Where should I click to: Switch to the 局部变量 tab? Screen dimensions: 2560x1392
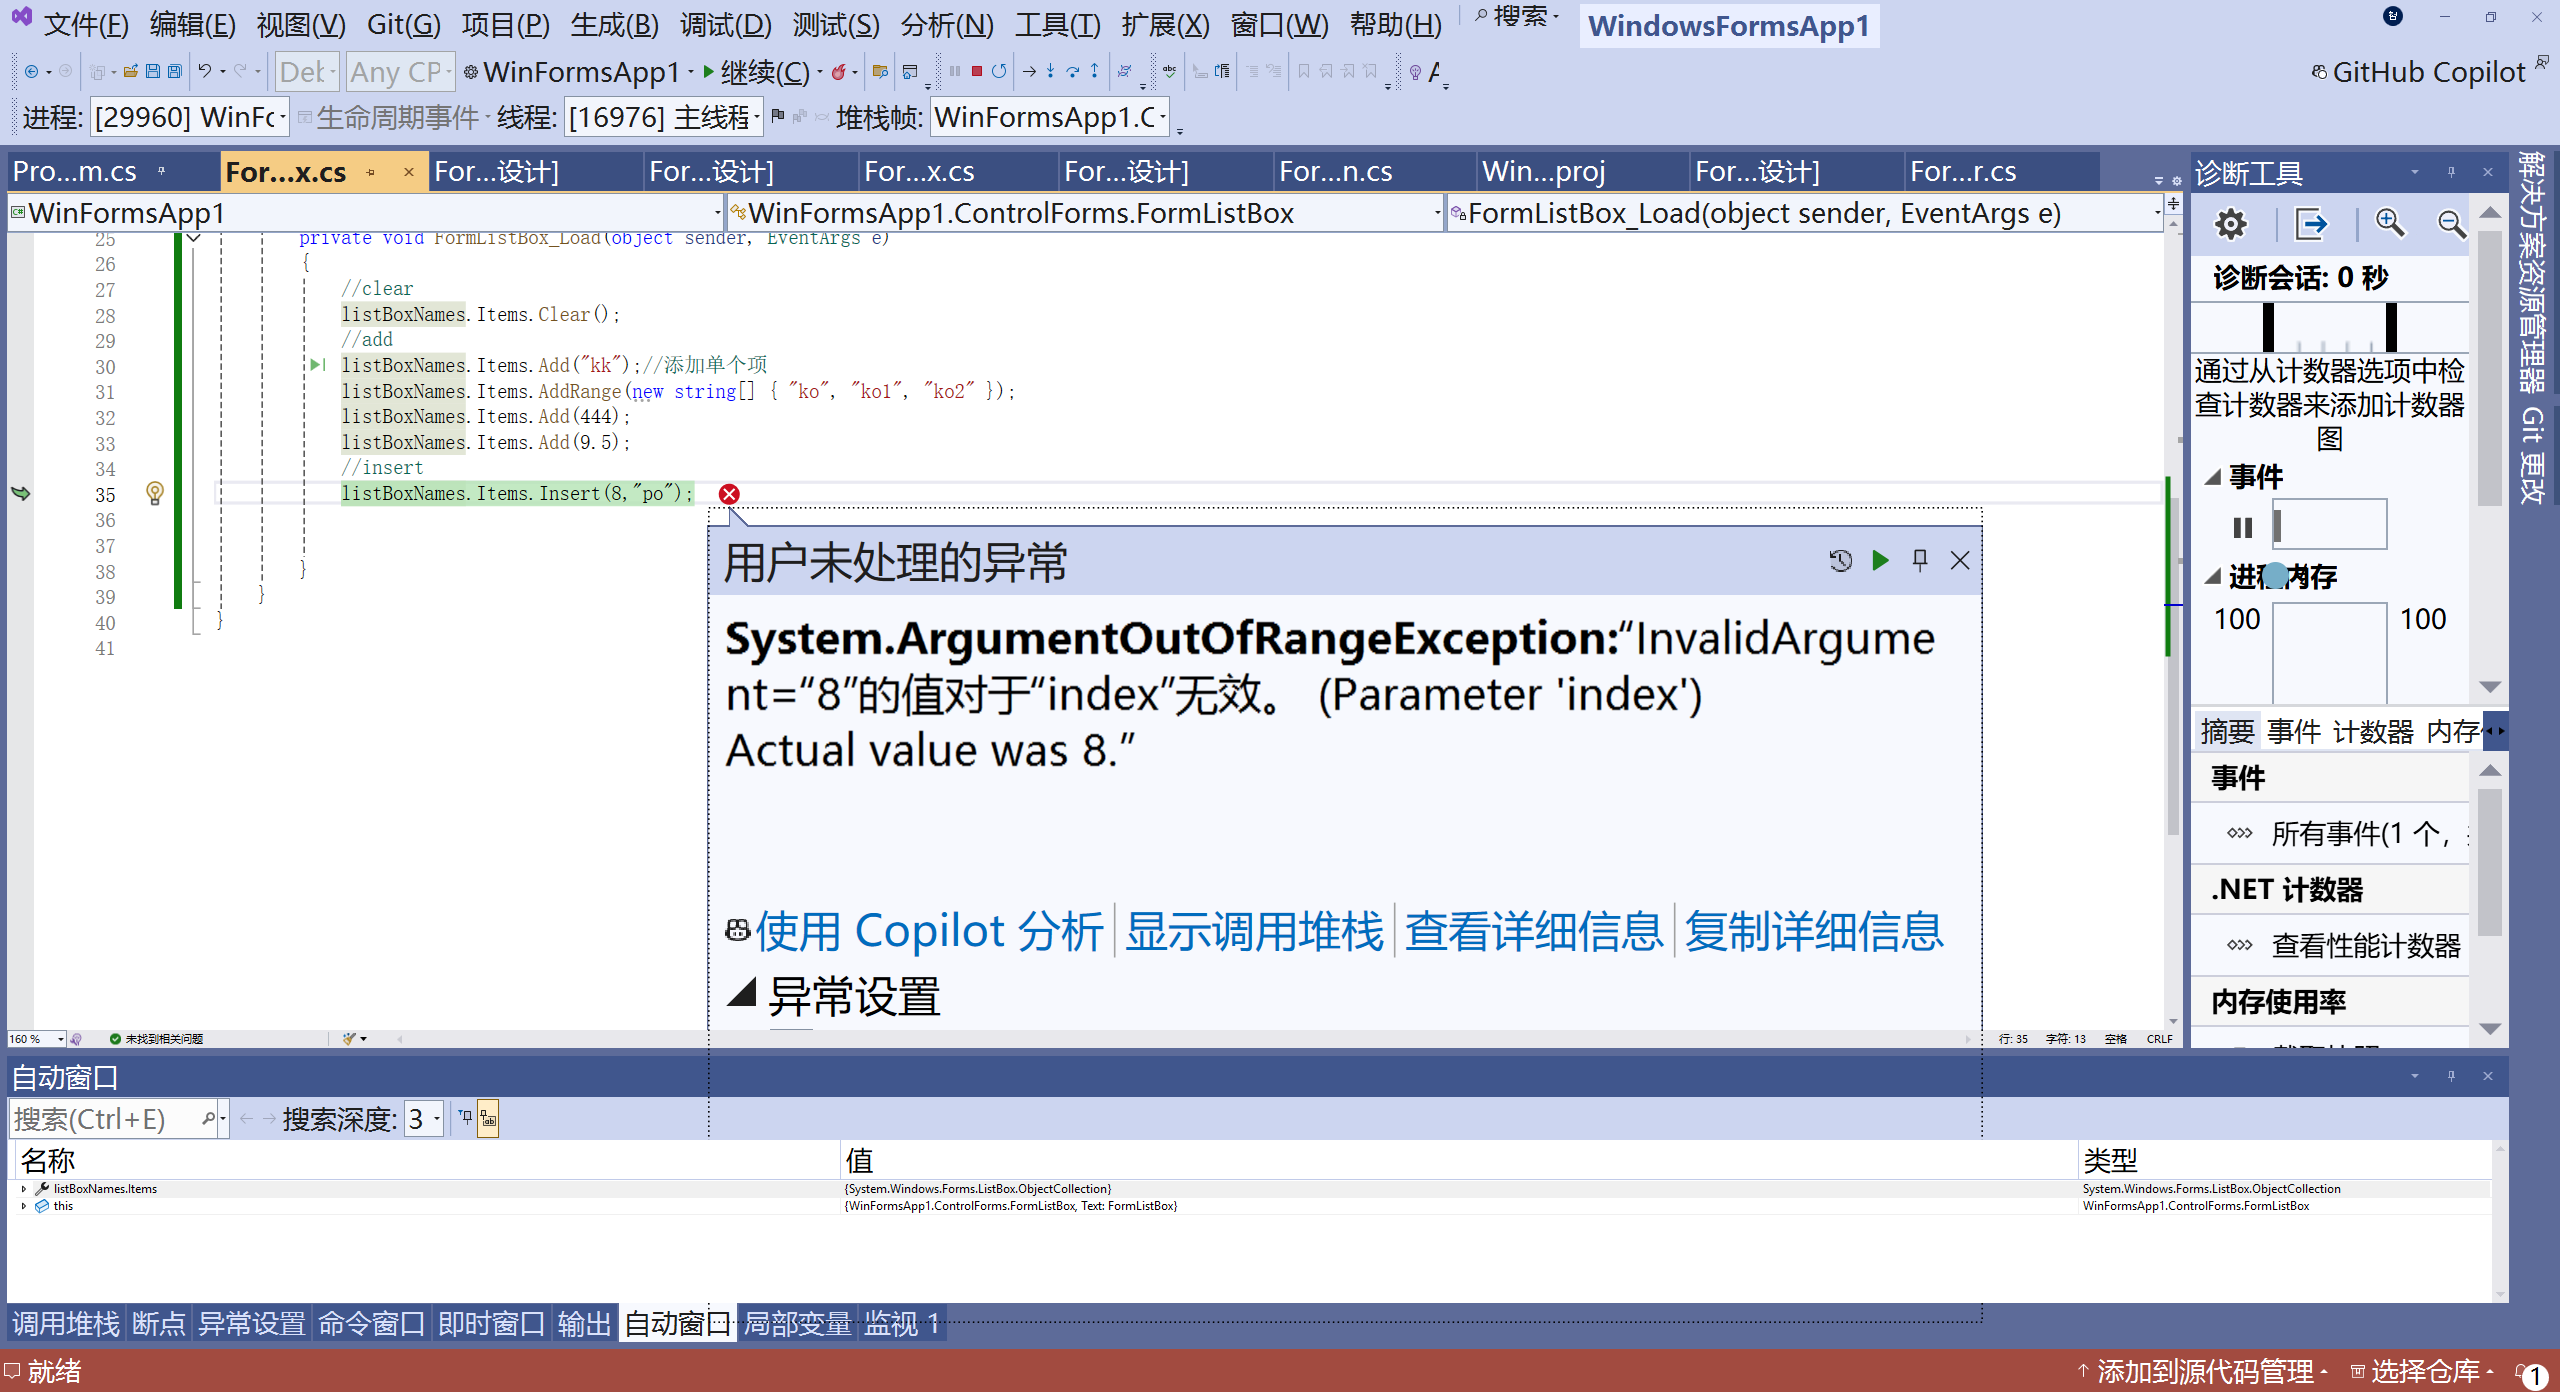tap(797, 1324)
